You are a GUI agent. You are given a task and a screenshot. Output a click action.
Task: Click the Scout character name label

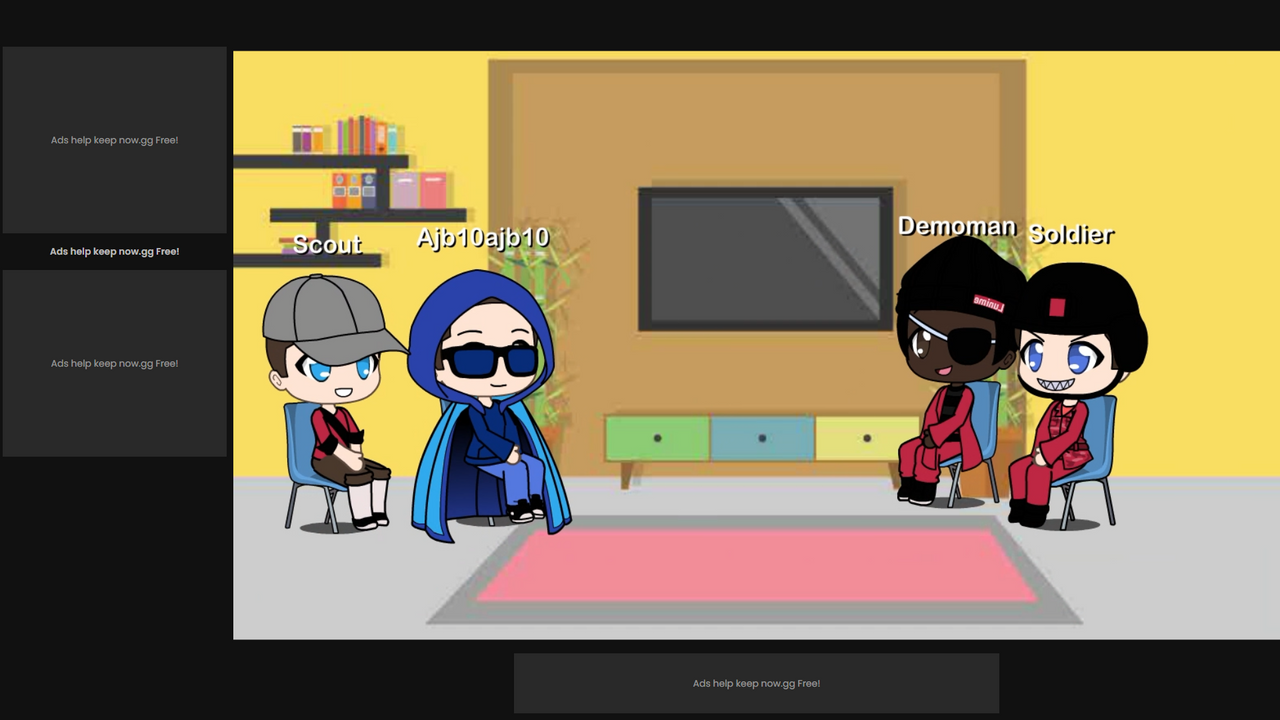tap(327, 244)
